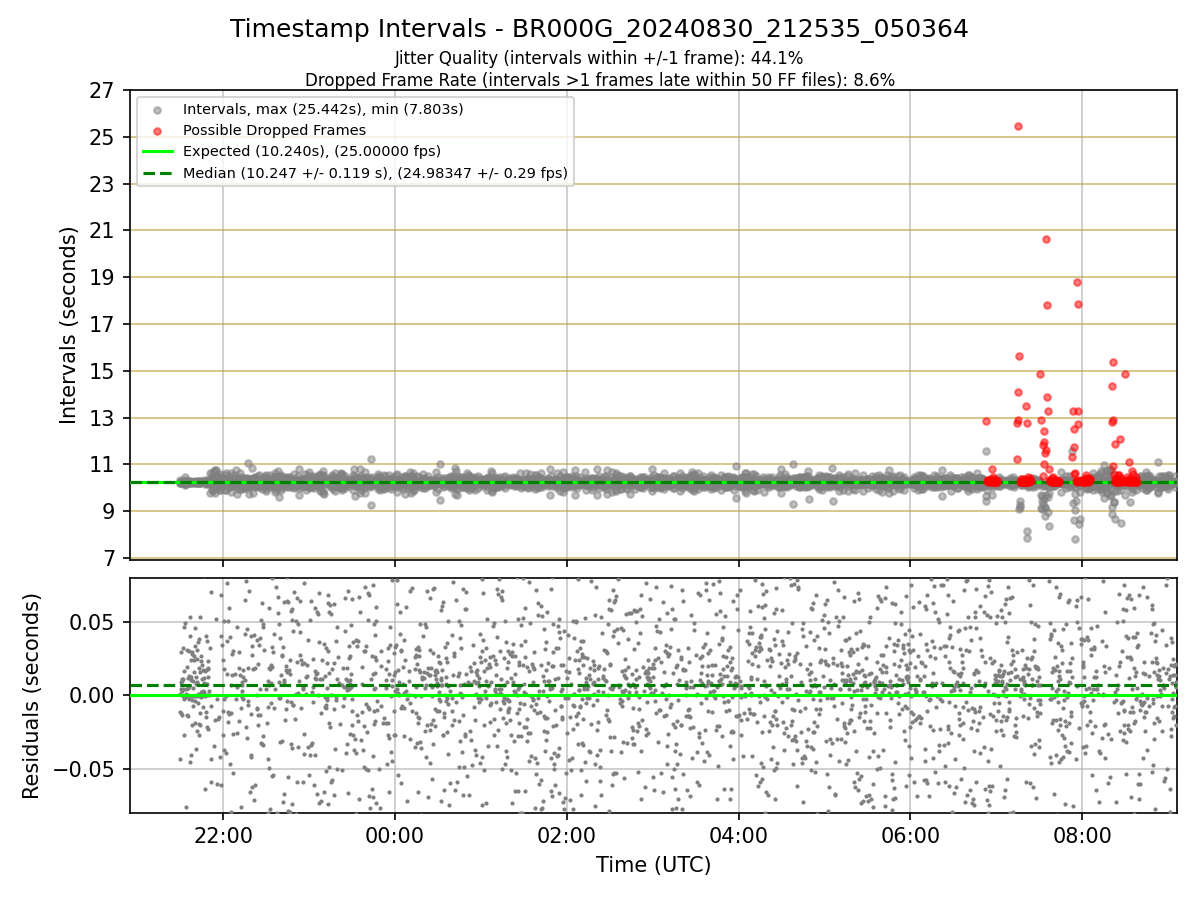
Task: Click the solid green line sample in the legend
Action: click(157, 152)
